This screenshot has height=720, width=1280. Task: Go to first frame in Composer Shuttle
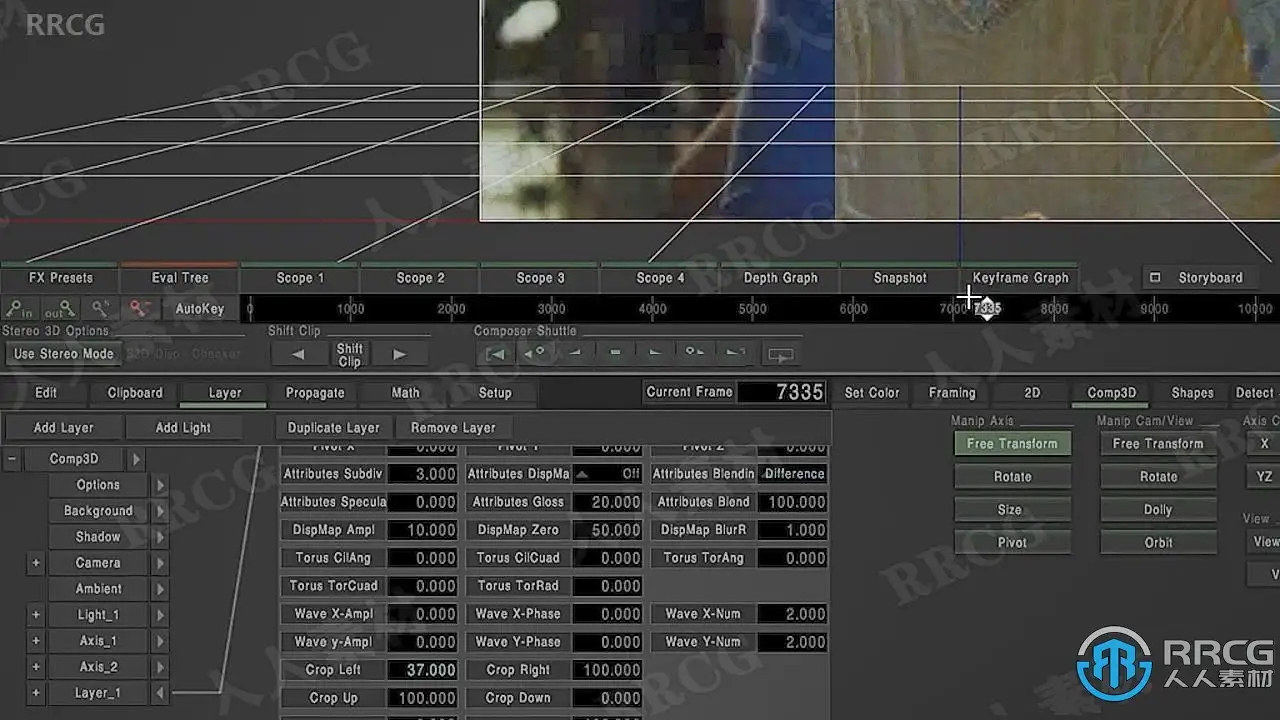tap(495, 354)
